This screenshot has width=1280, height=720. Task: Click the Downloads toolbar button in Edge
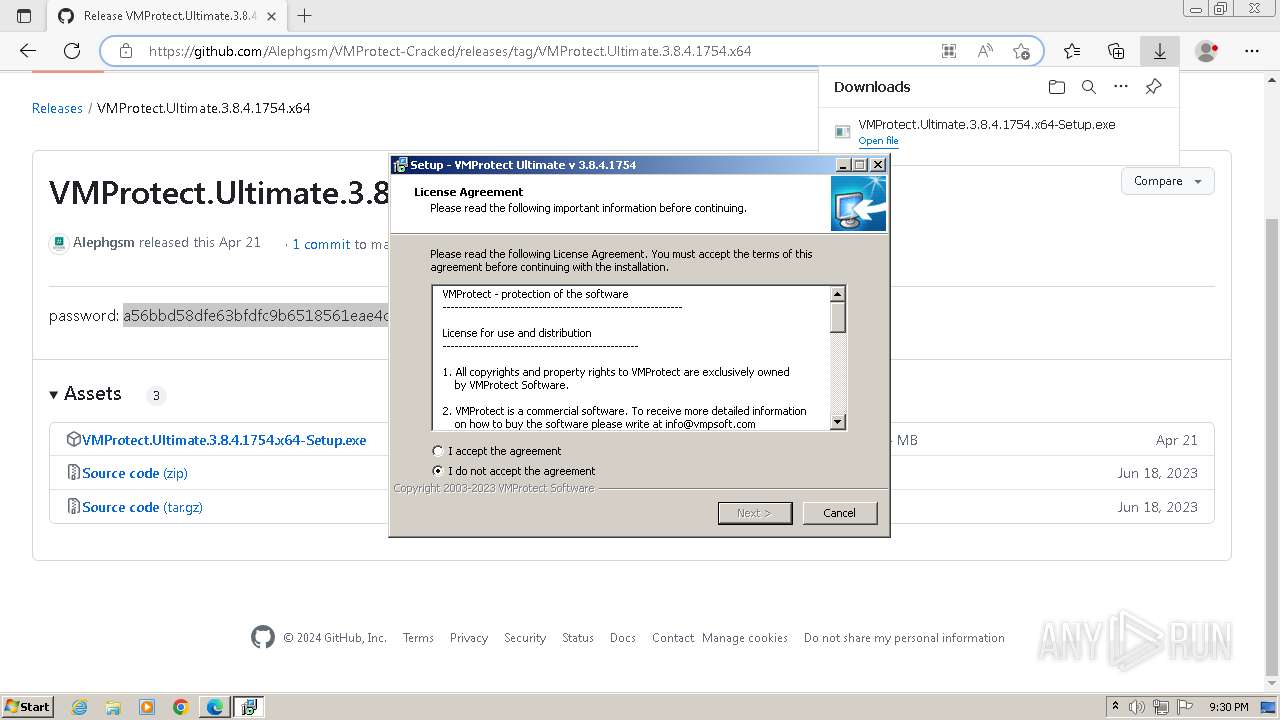1160,51
